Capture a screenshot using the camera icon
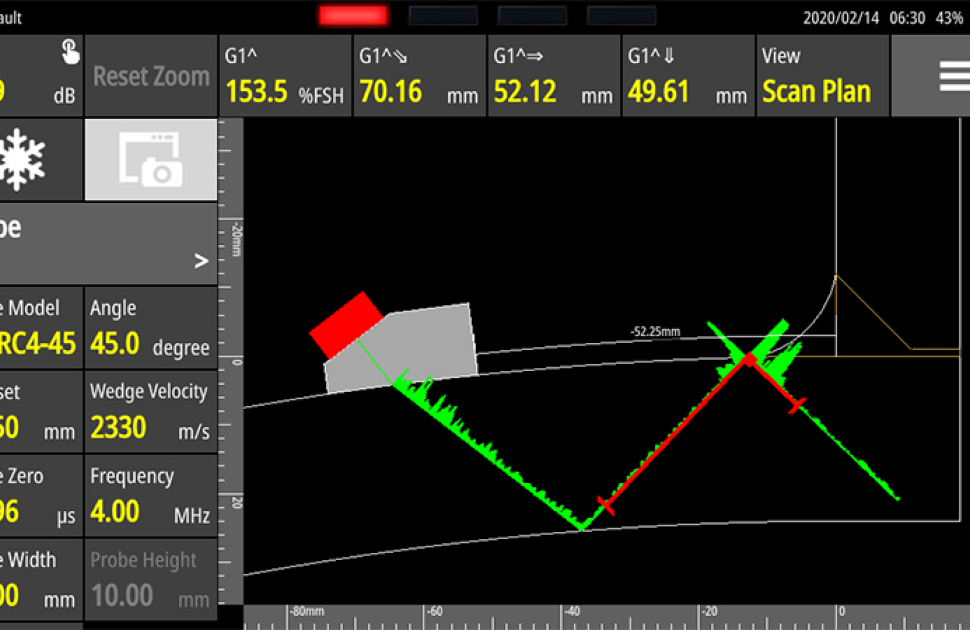Viewport: 970px width, 630px height. tap(150, 160)
